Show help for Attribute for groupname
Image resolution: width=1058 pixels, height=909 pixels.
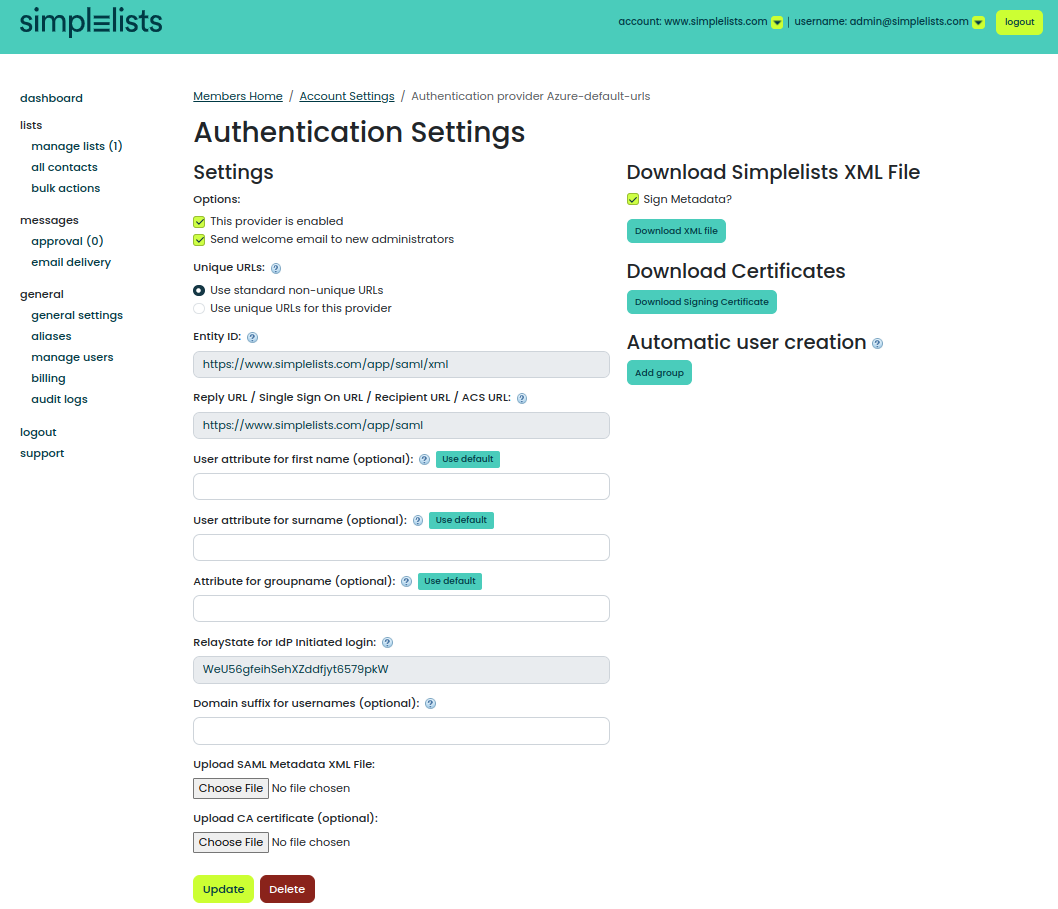pyautogui.click(x=406, y=582)
